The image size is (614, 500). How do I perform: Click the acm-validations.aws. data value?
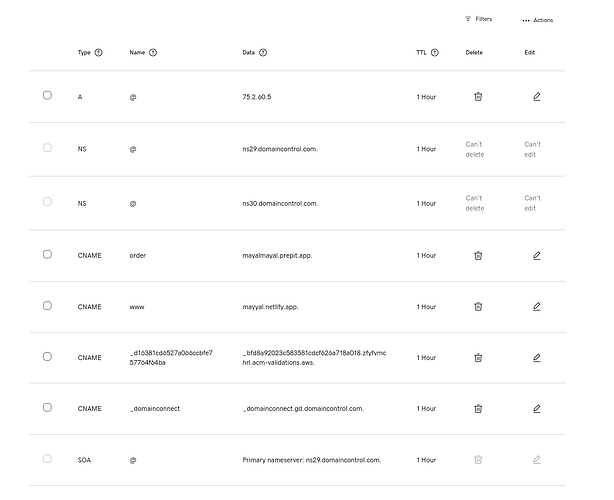314,358
